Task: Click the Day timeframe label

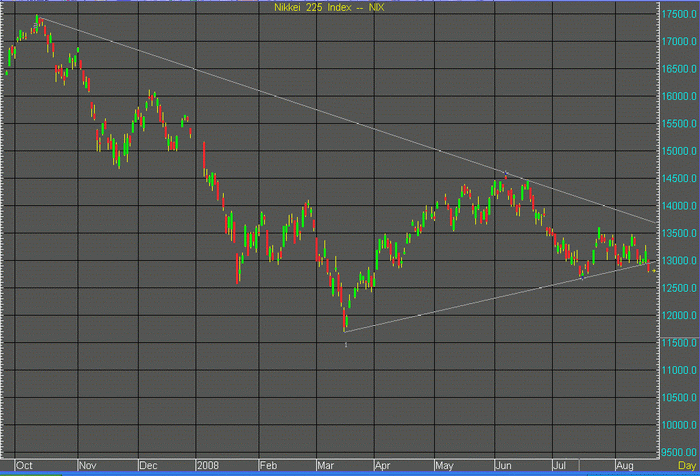Action: tap(687, 466)
